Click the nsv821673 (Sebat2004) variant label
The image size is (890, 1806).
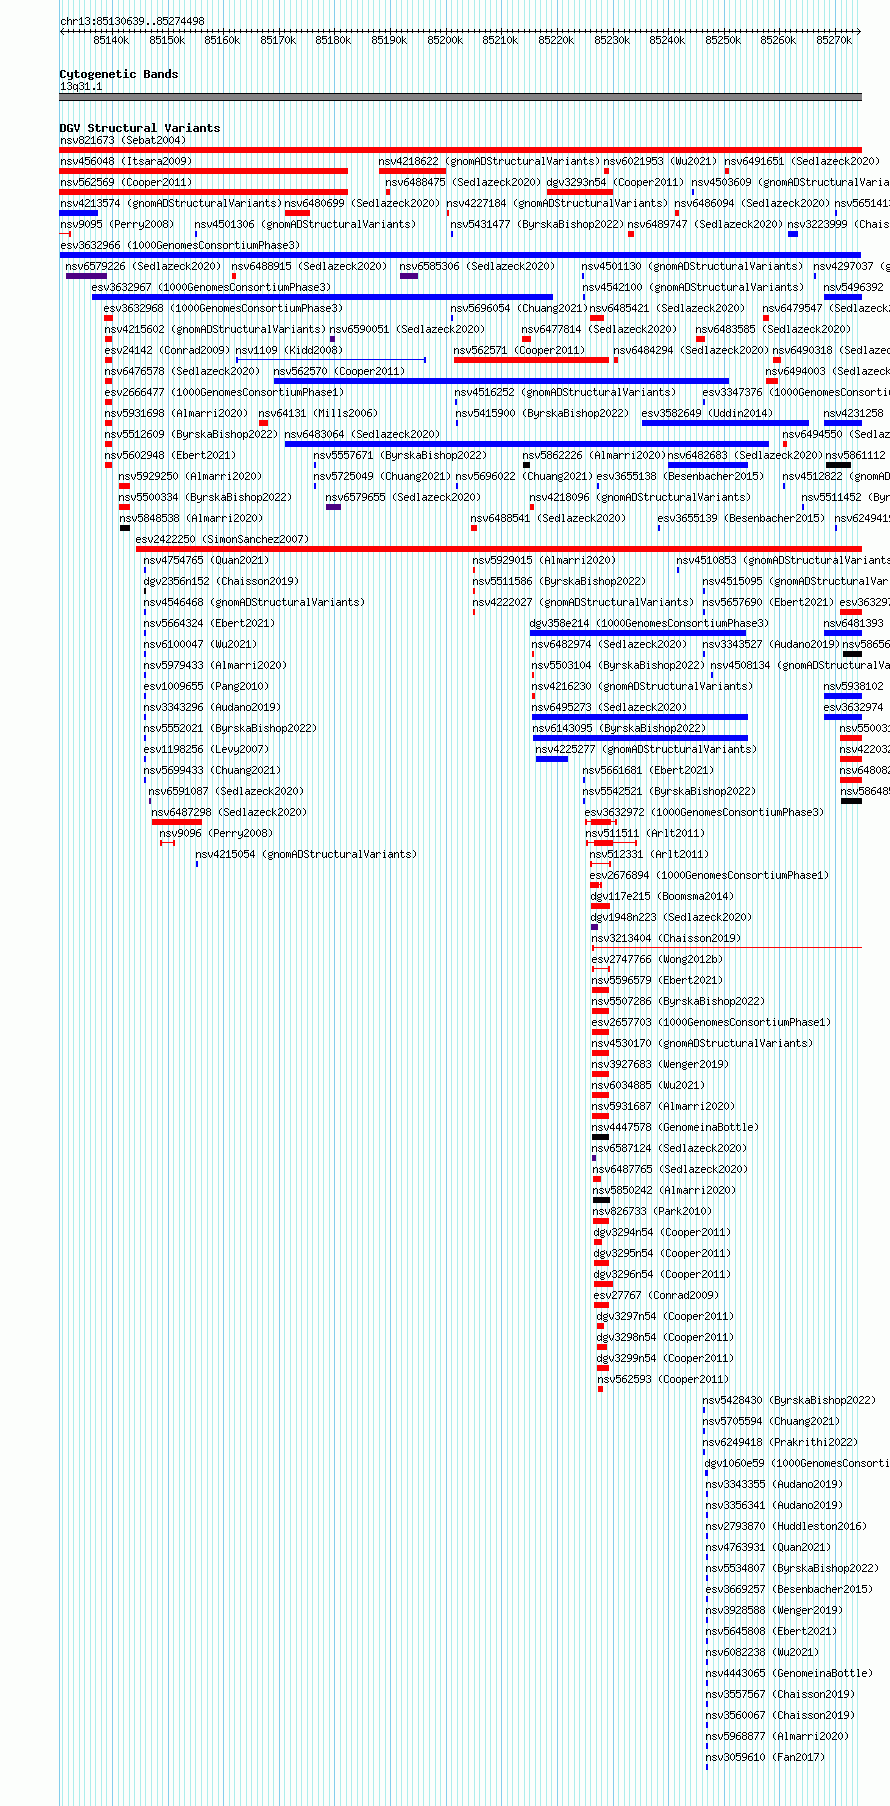(x=122, y=140)
